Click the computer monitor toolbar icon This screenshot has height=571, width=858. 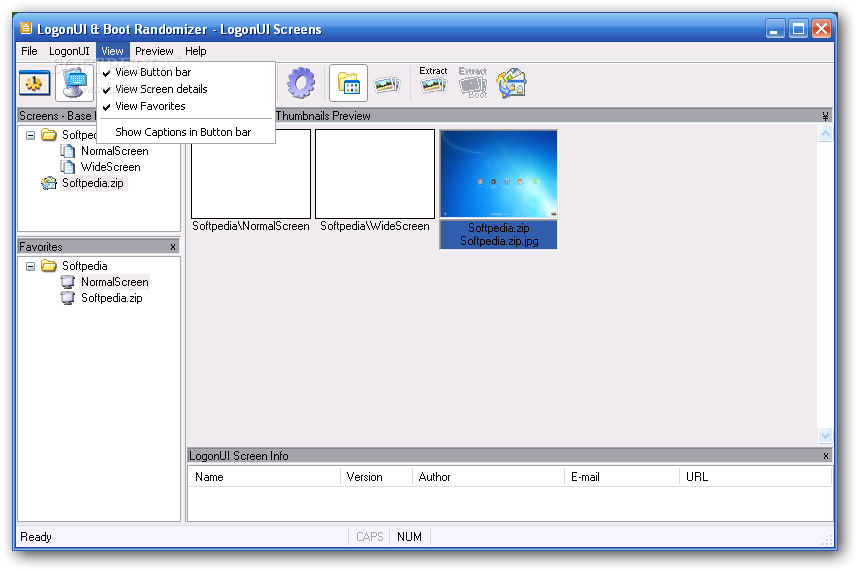(x=75, y=83)
